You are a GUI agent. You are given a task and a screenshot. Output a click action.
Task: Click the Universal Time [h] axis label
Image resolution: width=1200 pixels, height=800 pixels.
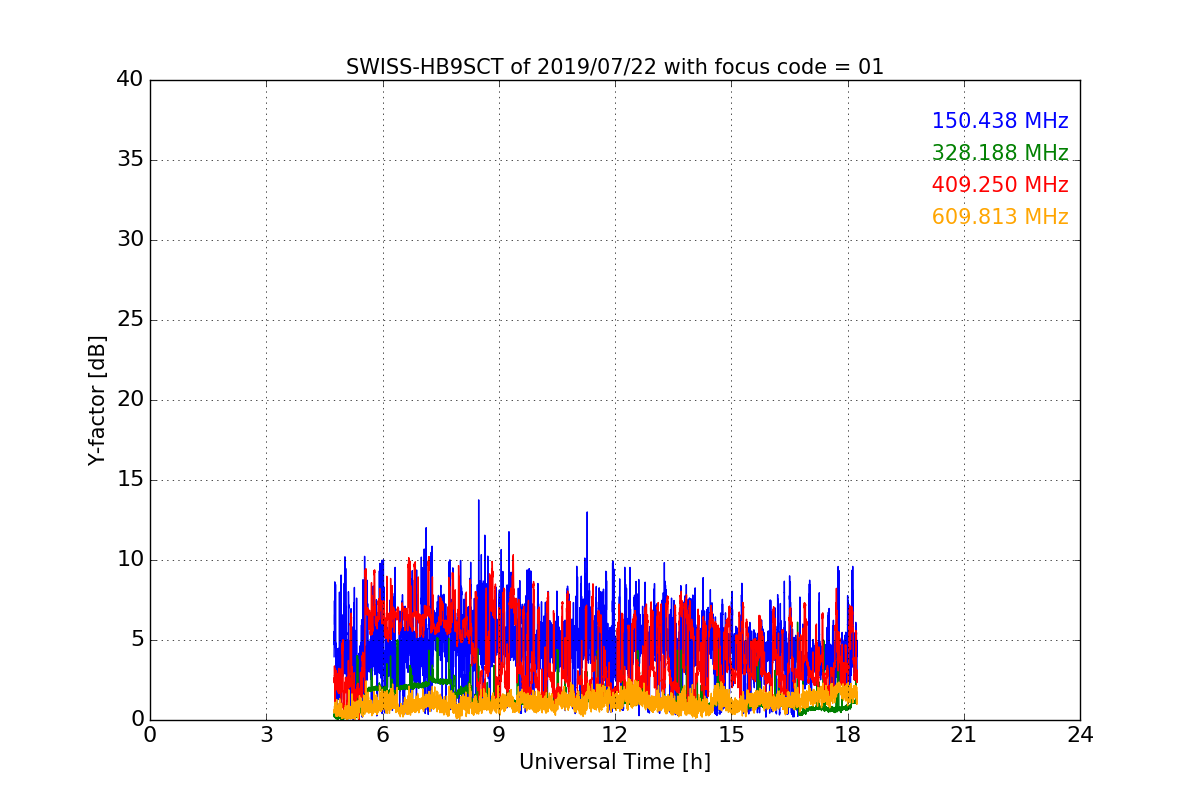tap(615, 762)
